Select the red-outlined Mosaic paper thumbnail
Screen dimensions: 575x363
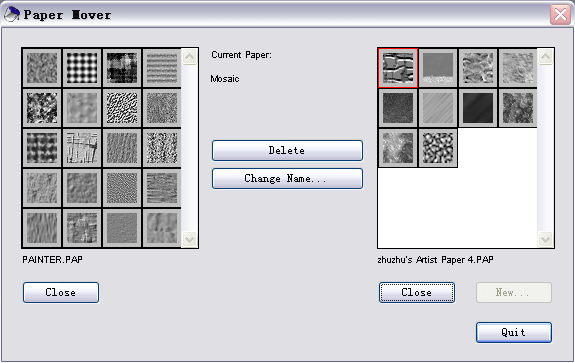(398, 68)
